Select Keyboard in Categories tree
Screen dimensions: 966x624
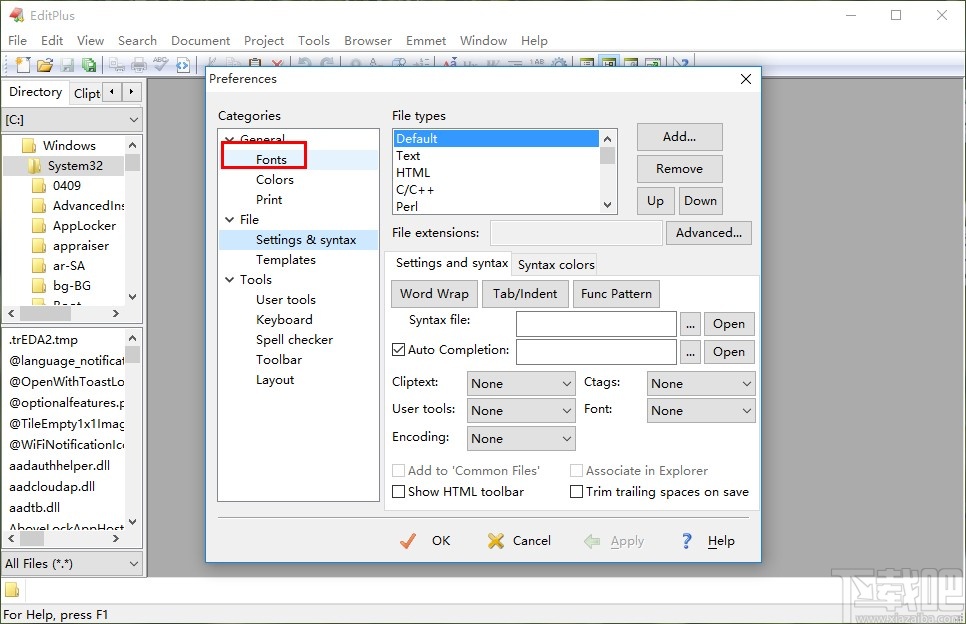tap(284, 320)
